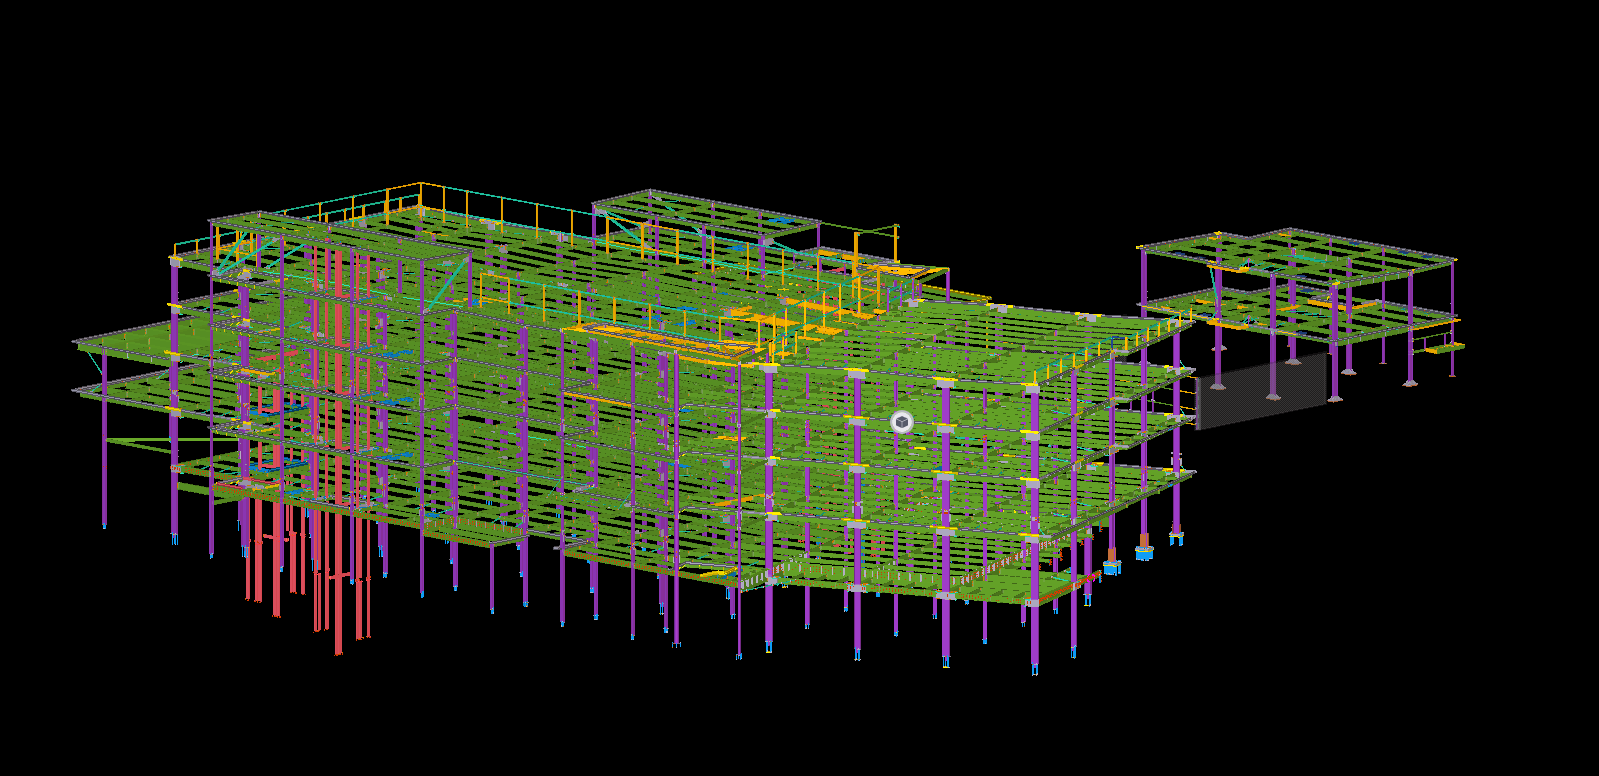Screen dimensions: 1599x776
Task: Click the far-left cantilevered upper floor slab
Action: pyautogui.click(x=120, y=338)
